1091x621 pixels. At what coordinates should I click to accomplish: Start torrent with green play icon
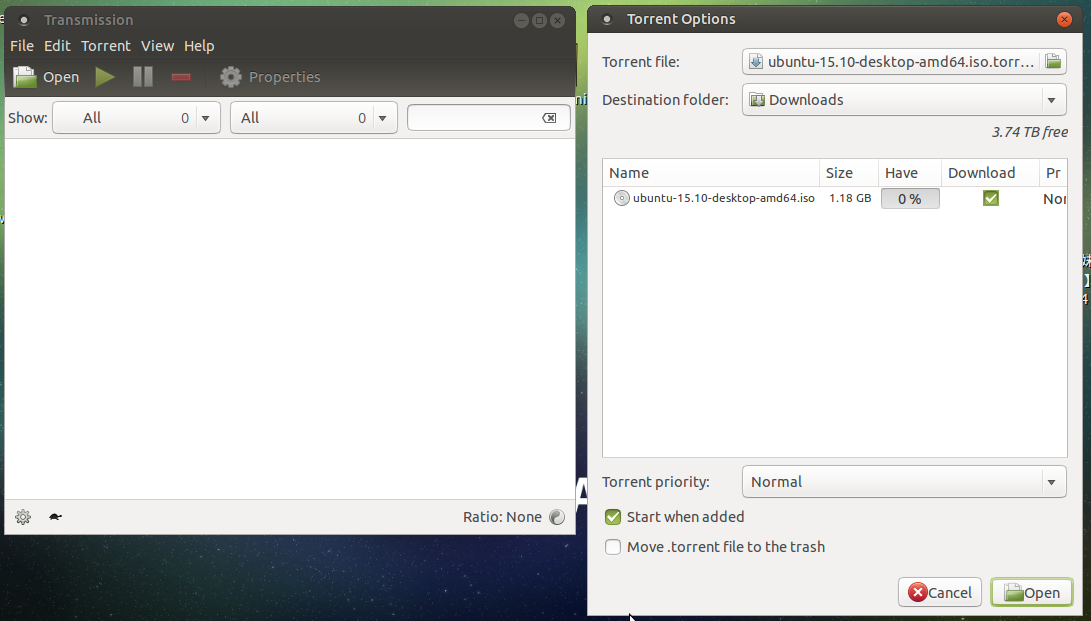pyautogui.click(x=104, y=76)
